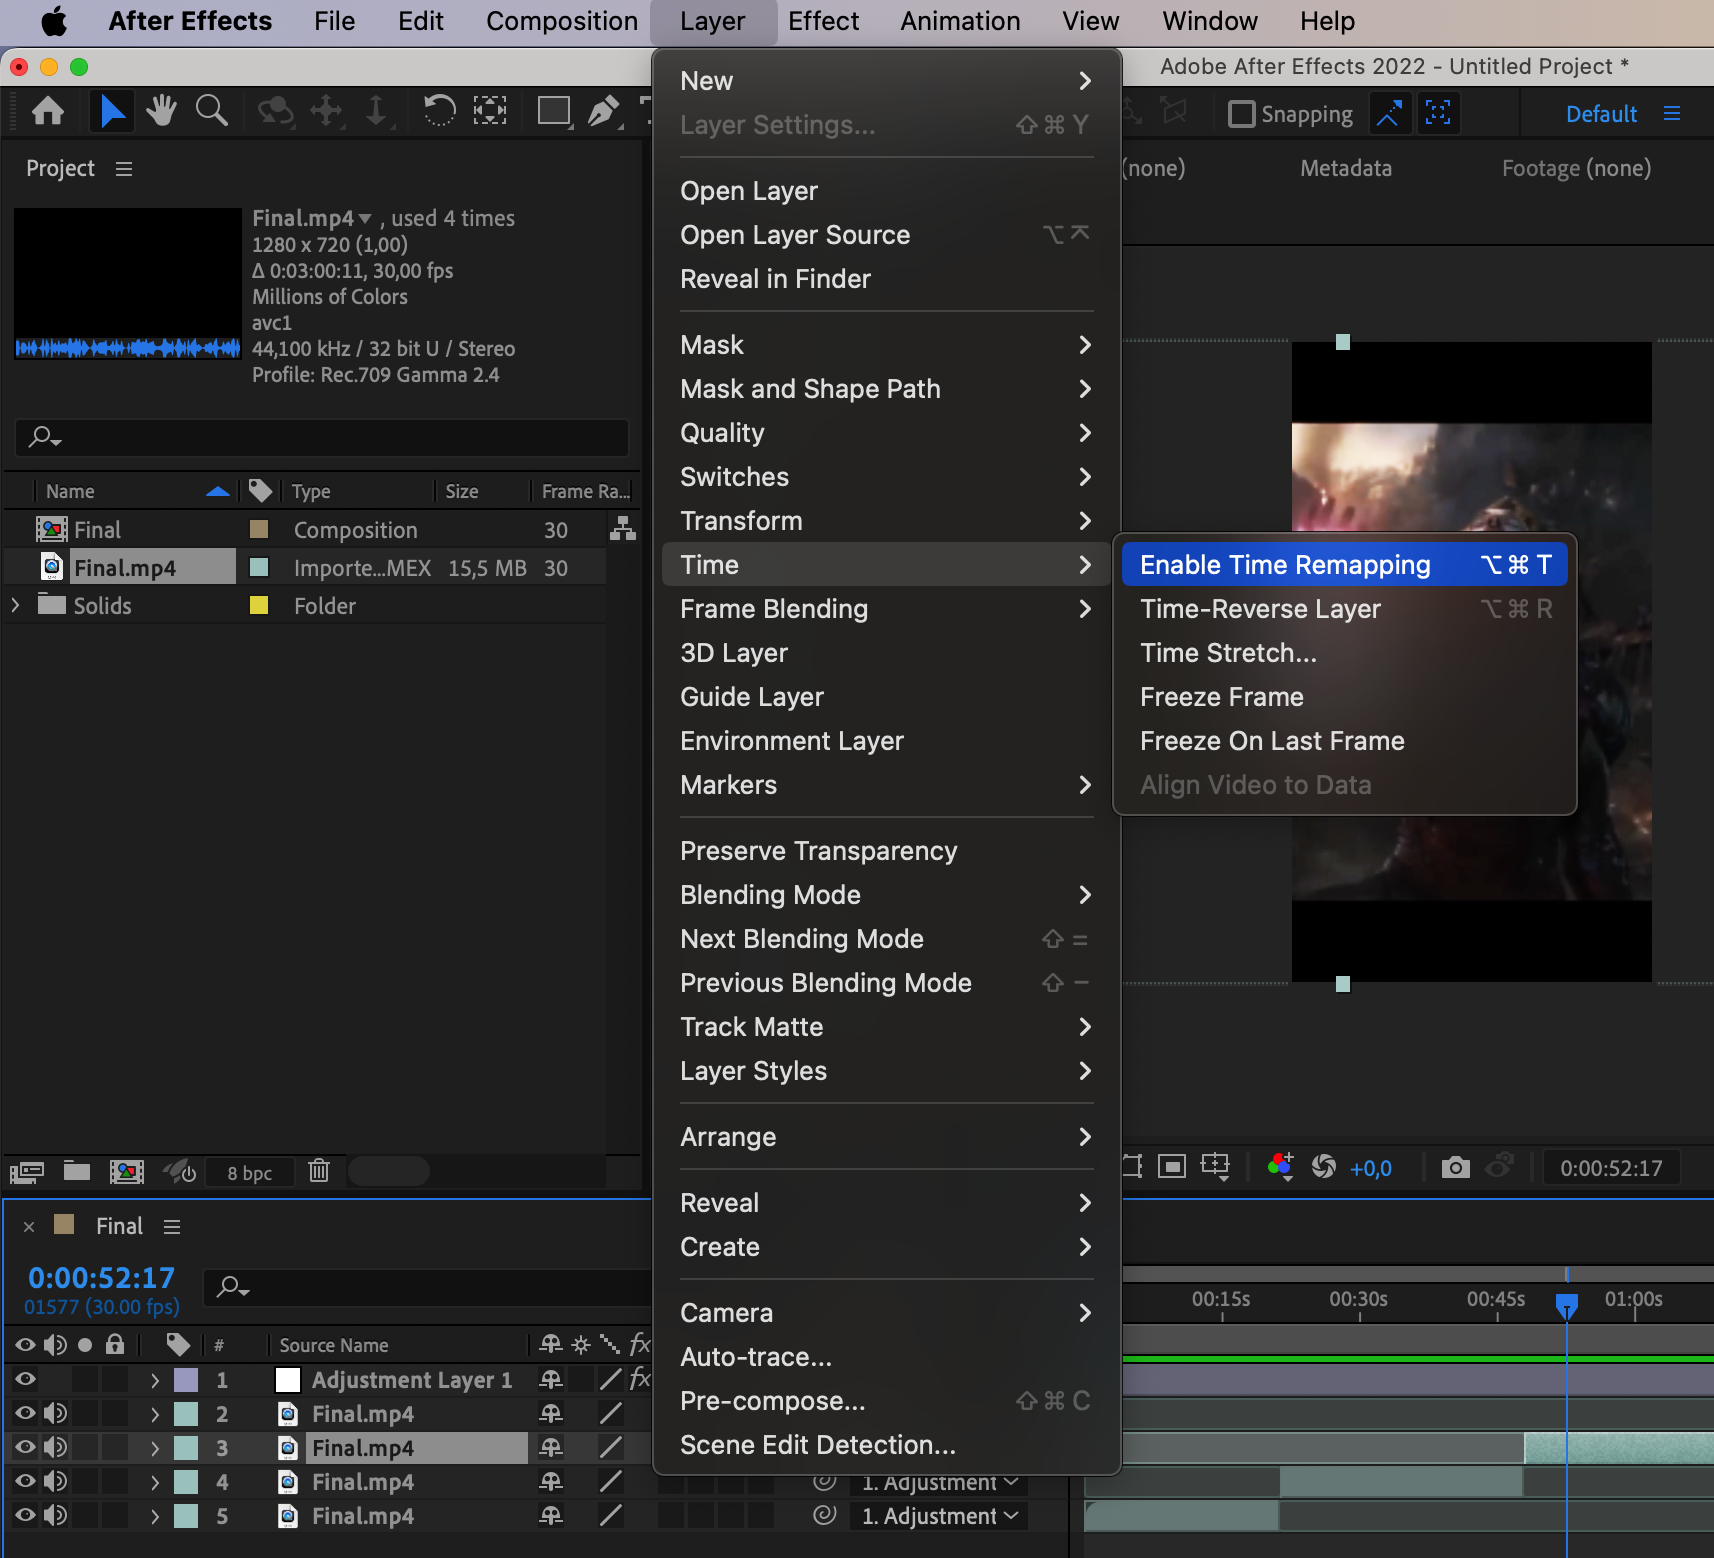Select the Rectangle shape tool
1714x1558 pixels.
pyautogui.click(x=553, y=111)
